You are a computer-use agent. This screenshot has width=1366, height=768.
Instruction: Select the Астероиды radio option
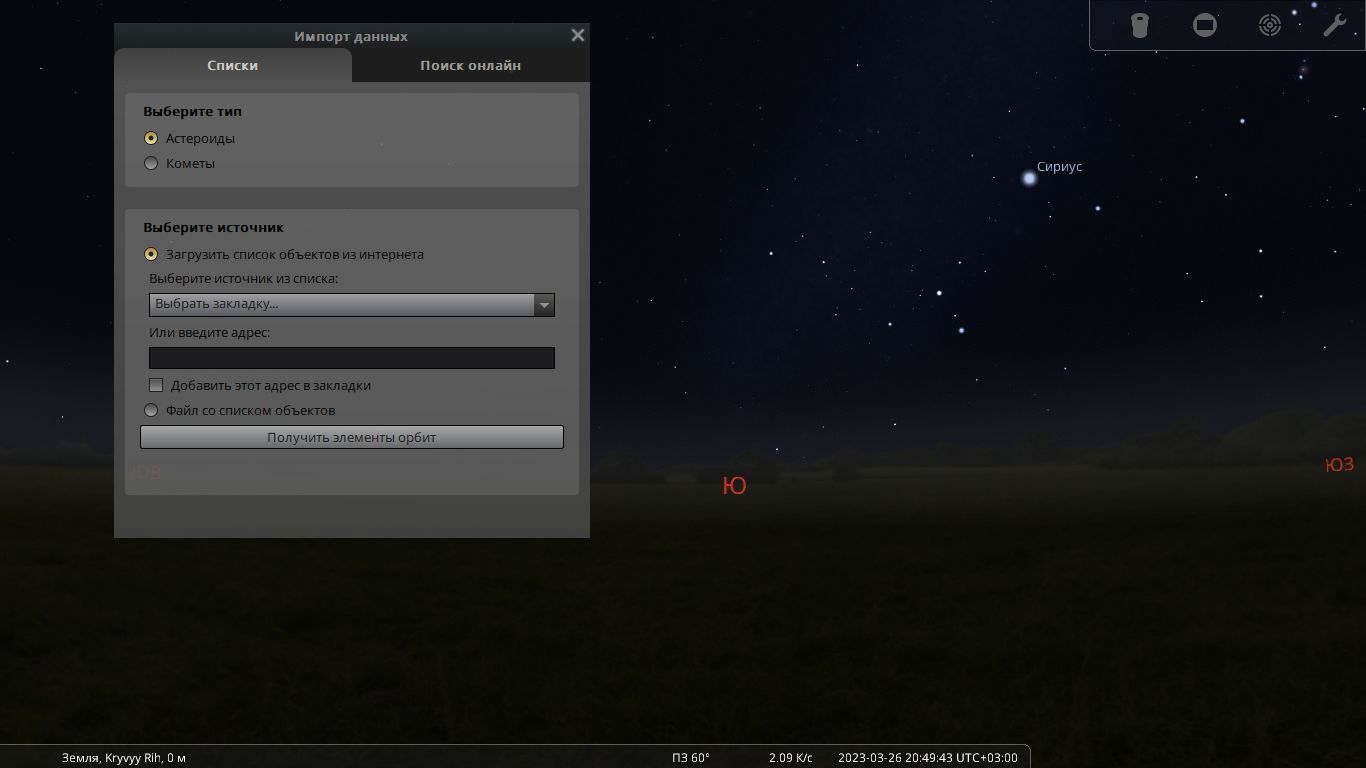click(x=151, y=138)
